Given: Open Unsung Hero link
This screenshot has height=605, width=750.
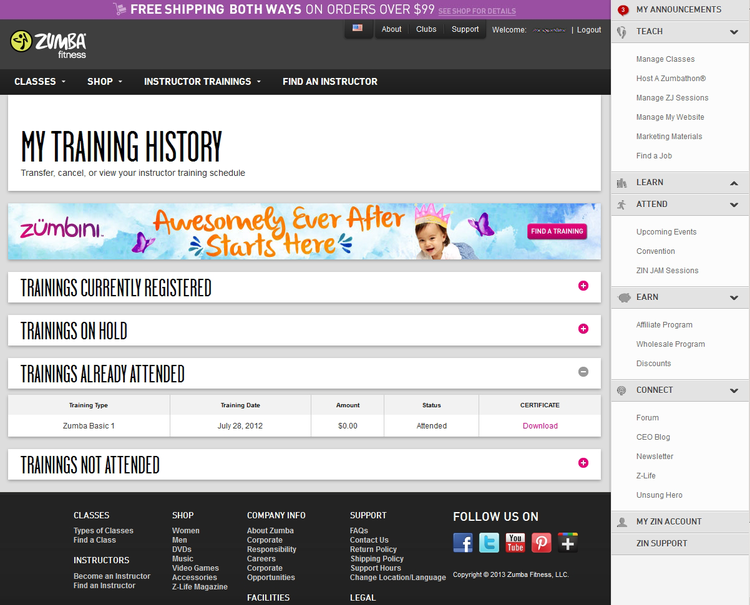Looking at the screenshot, I should 659,495.
